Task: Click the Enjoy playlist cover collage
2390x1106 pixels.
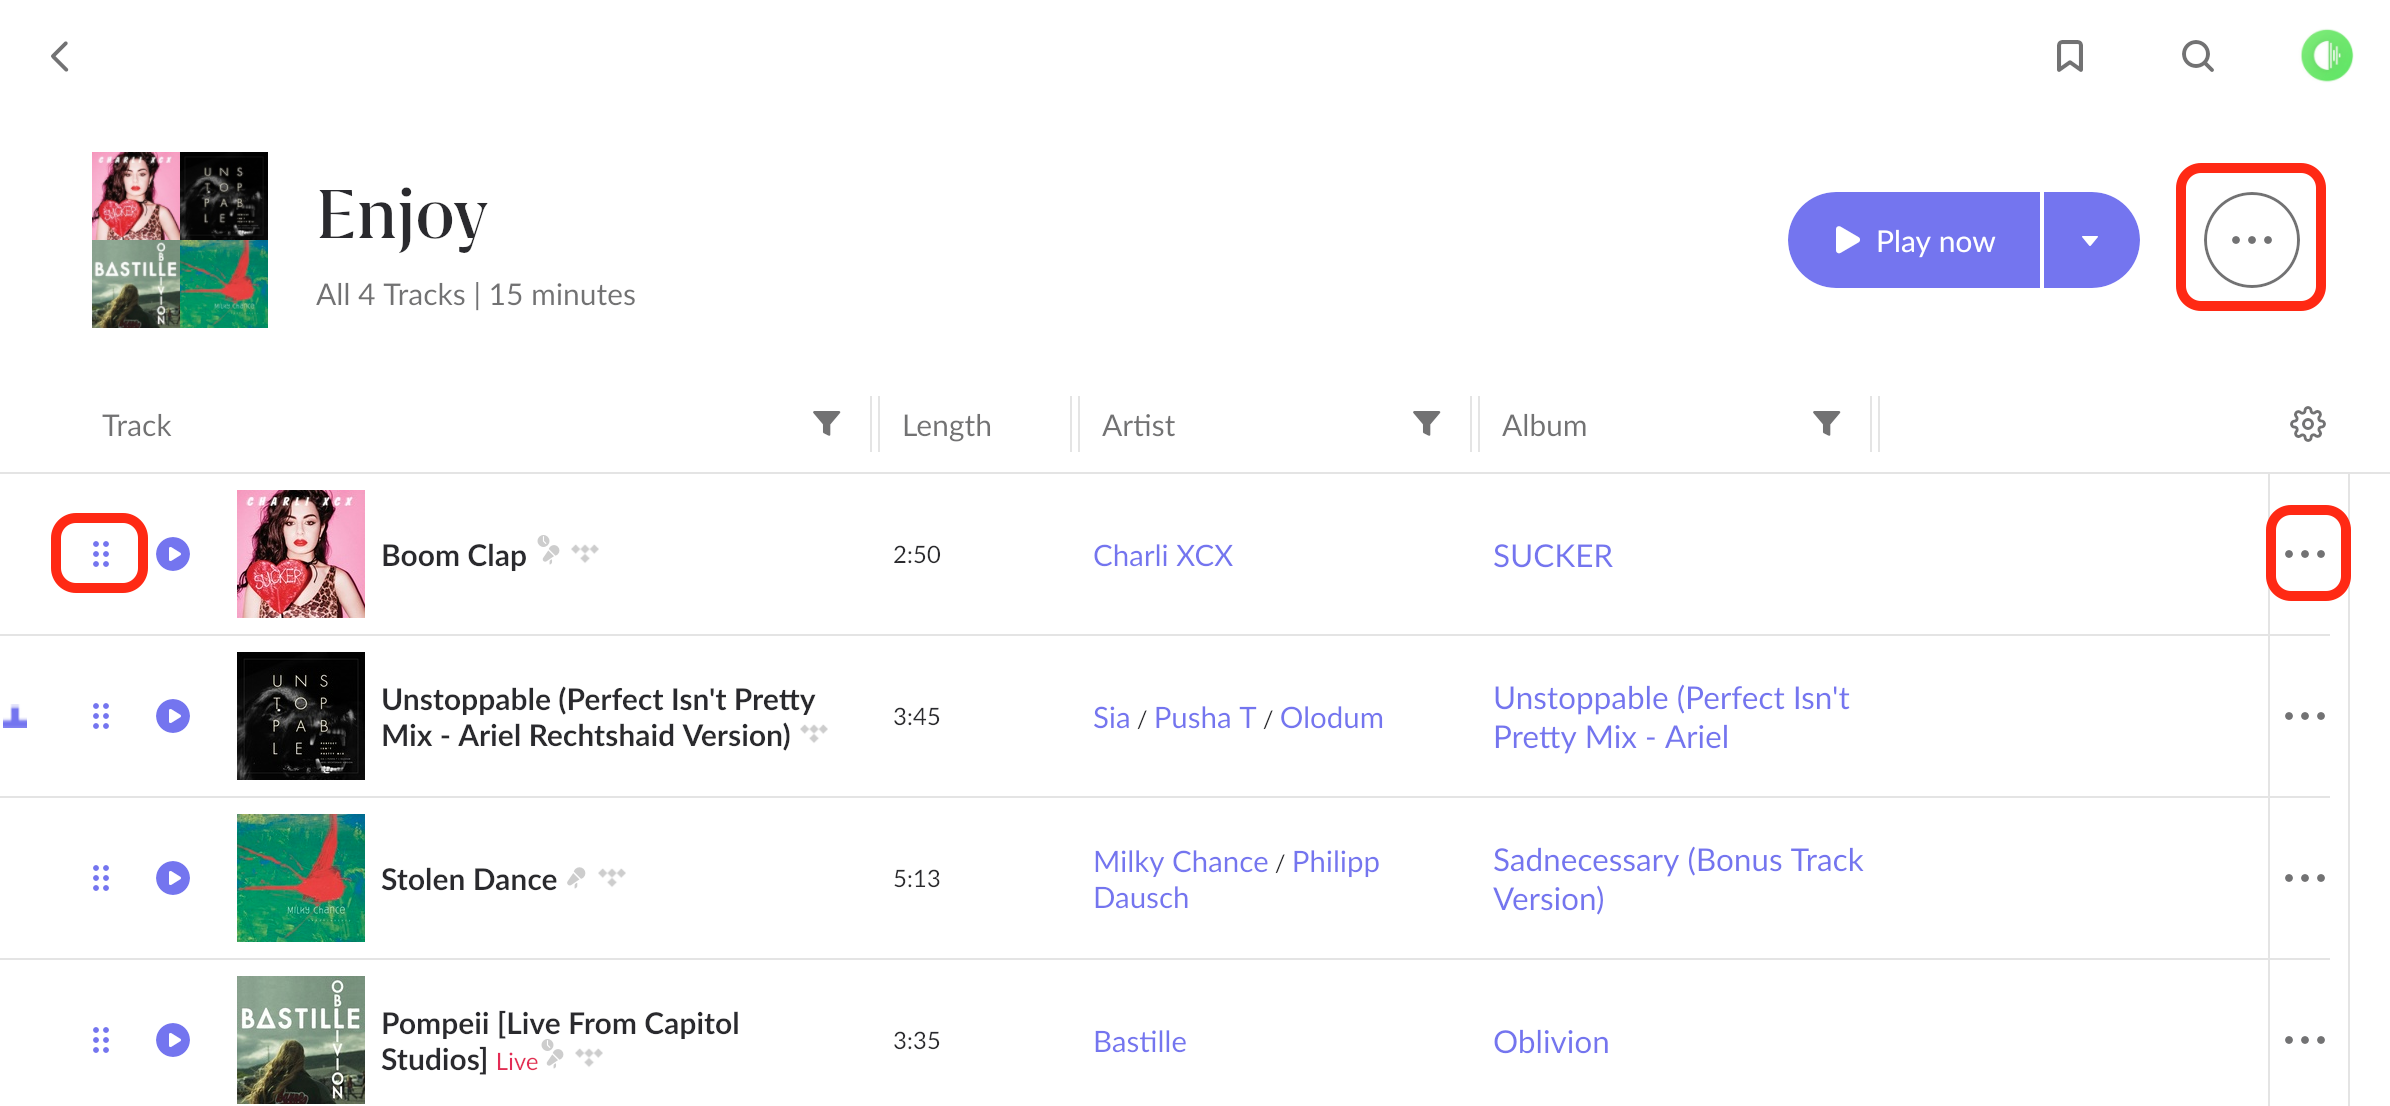Action: point(180,240)
